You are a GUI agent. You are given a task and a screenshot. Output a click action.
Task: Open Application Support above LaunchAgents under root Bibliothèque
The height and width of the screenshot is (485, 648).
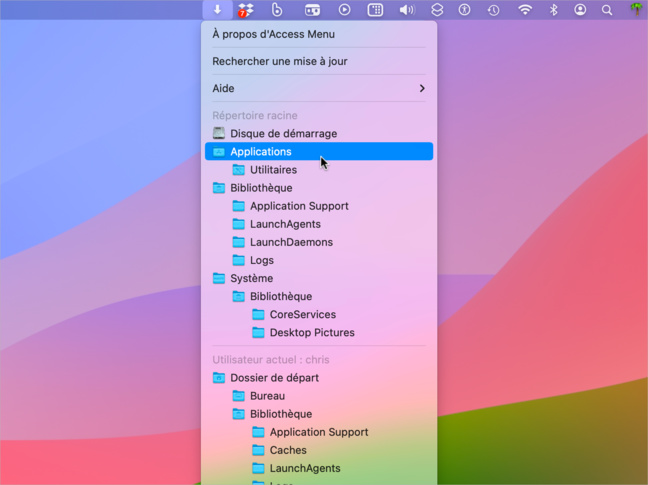tap(319, 206)
